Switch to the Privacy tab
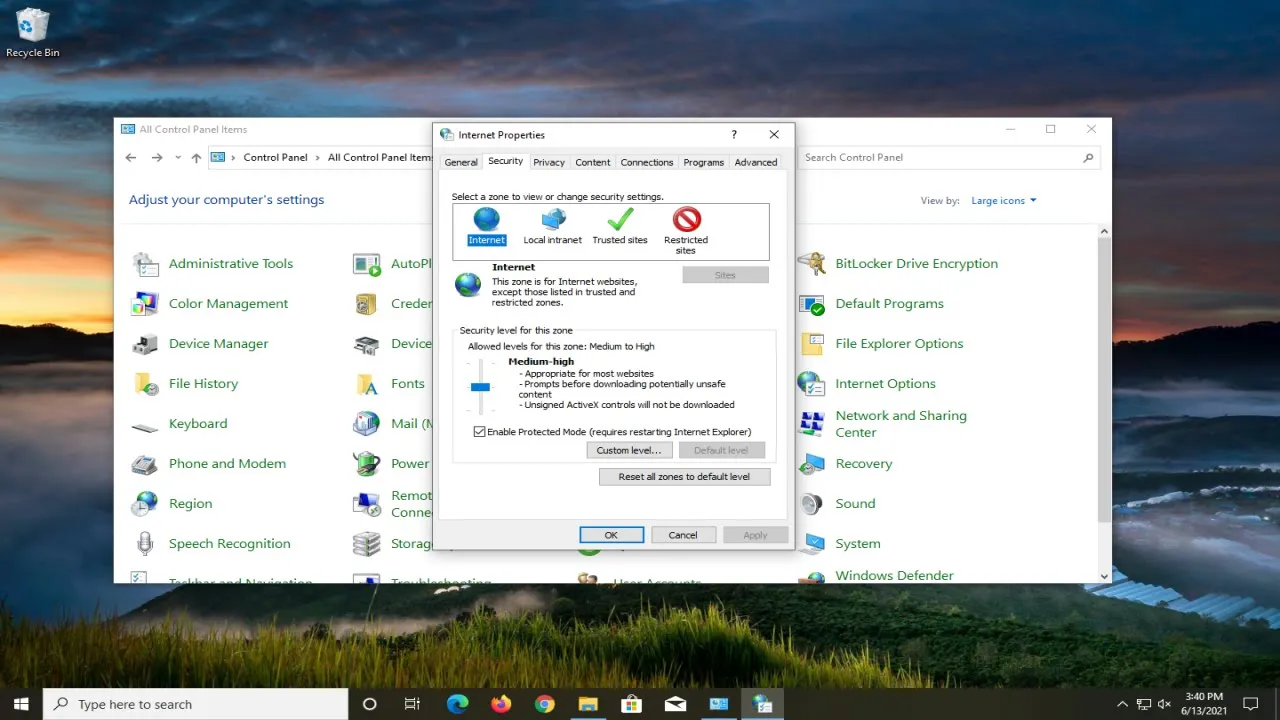The image size is (1280, 720). click(549, 162)
